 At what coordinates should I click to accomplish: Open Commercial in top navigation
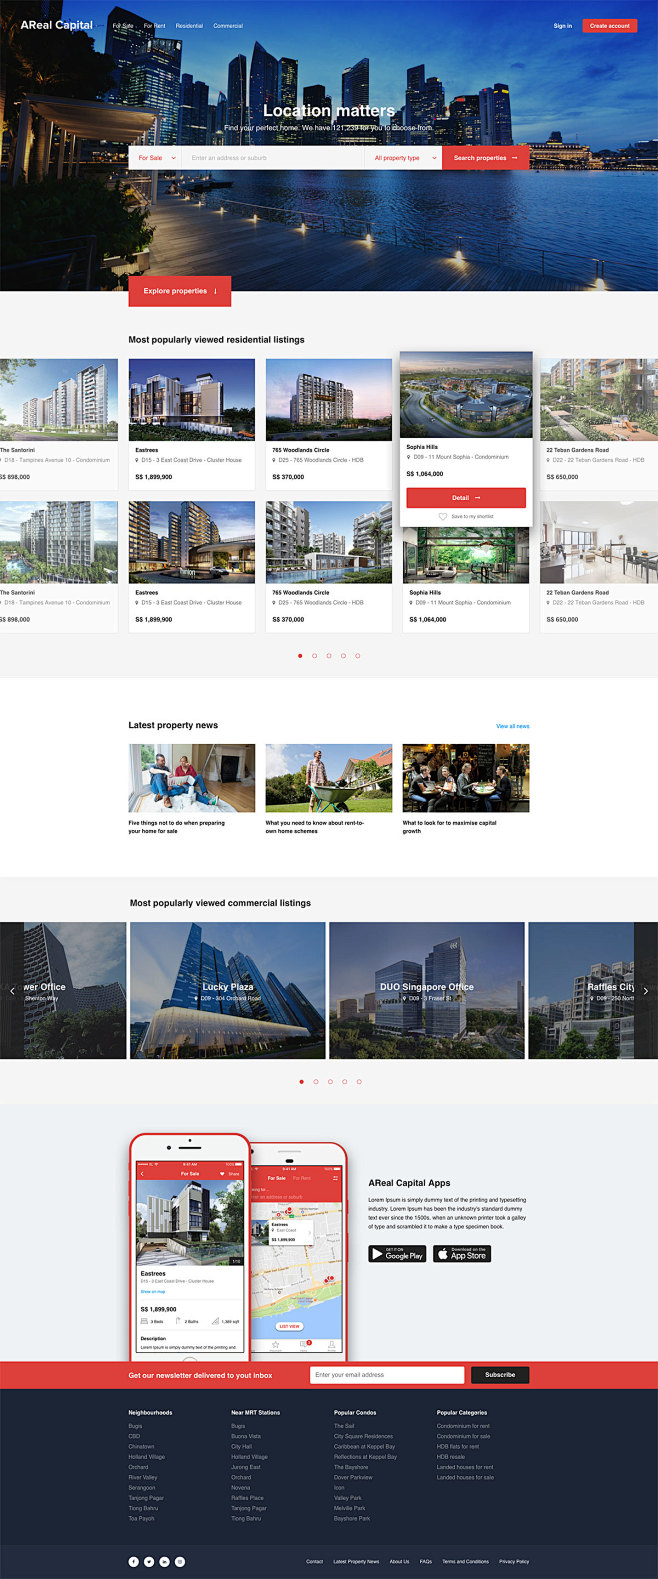(228, 26)
